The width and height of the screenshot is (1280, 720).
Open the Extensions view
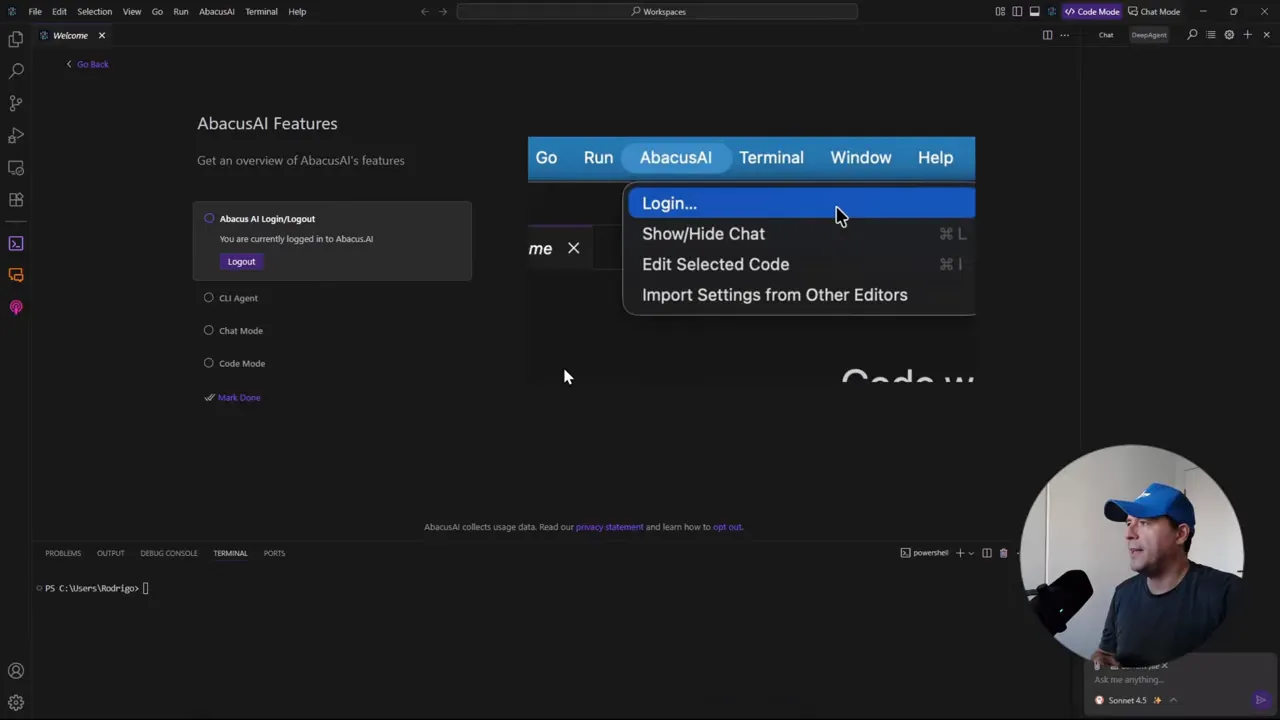tap(16, 200)
